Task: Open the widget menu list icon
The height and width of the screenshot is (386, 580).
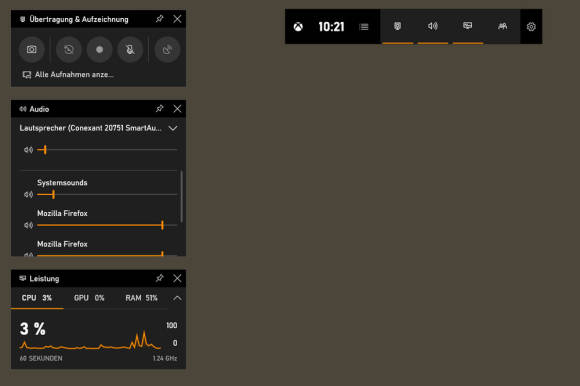Action: (364, 27)
